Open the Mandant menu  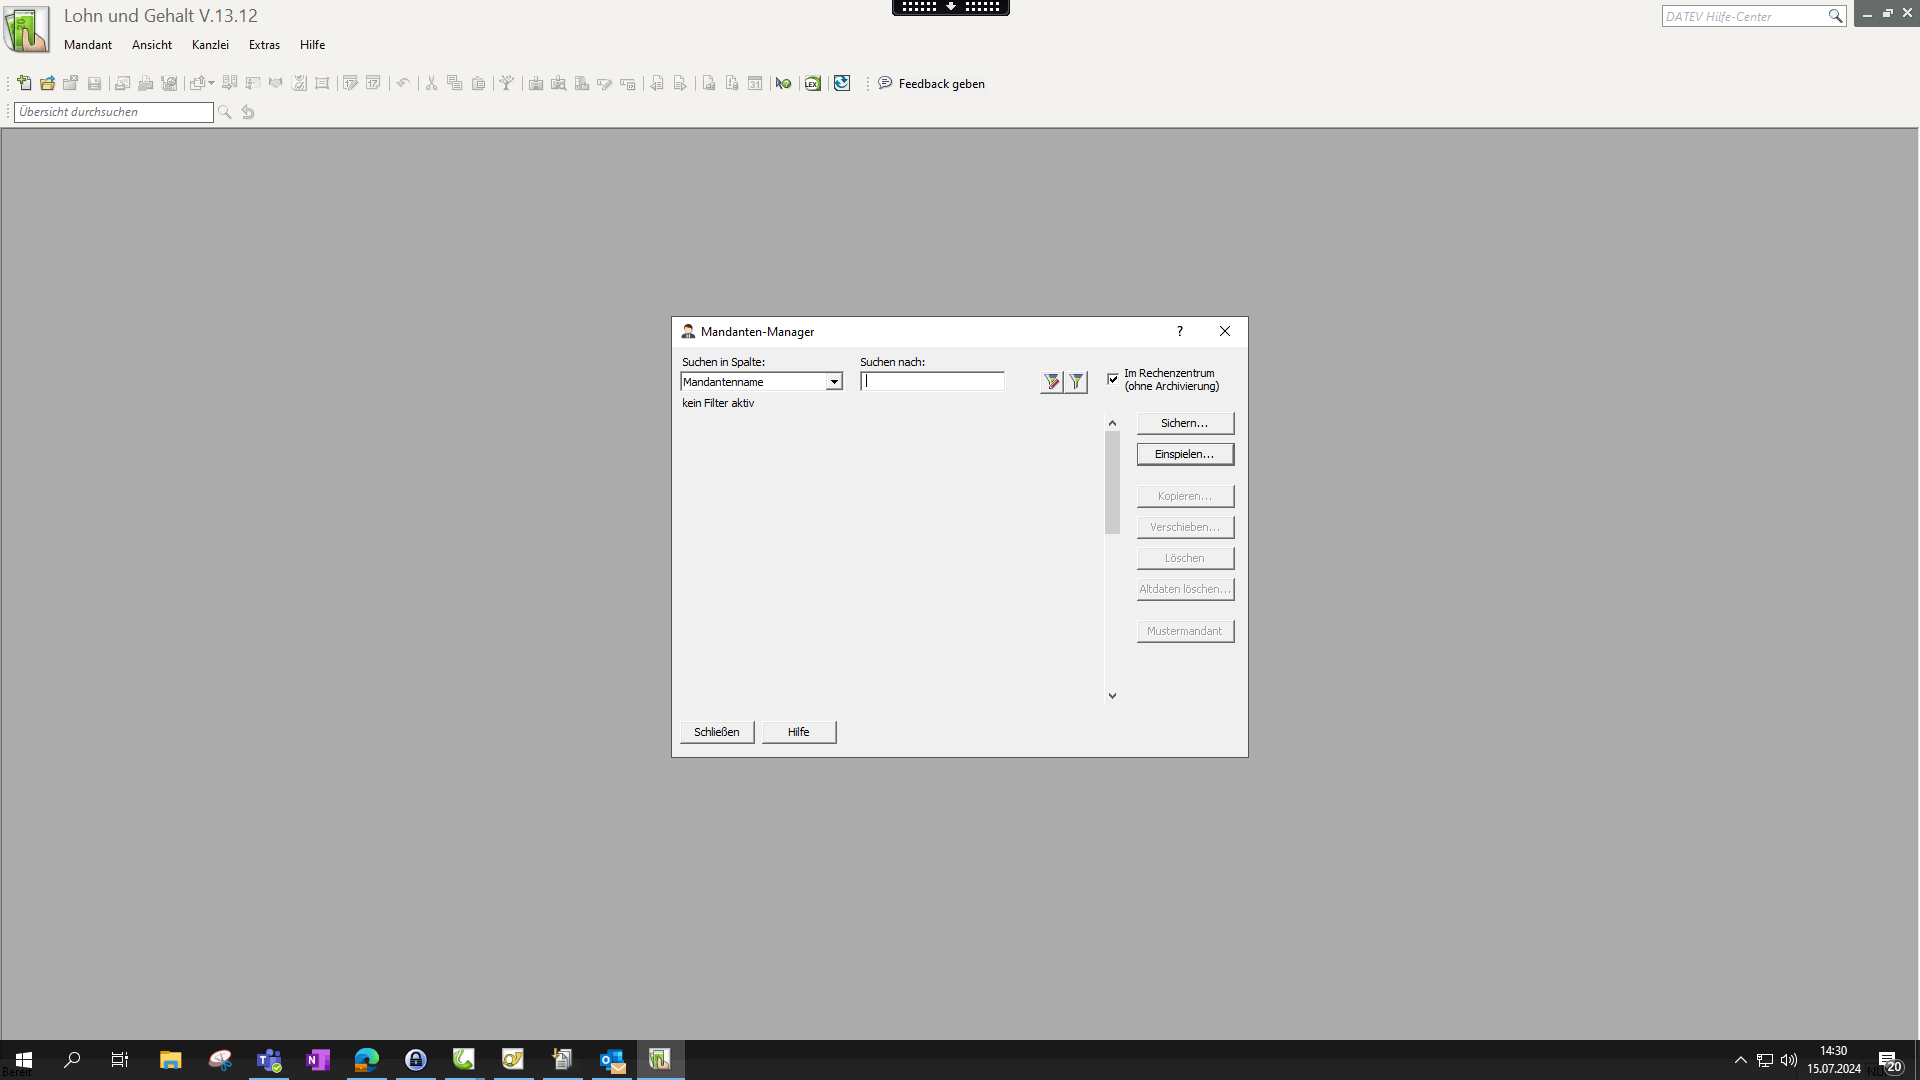tap(88, 45)
